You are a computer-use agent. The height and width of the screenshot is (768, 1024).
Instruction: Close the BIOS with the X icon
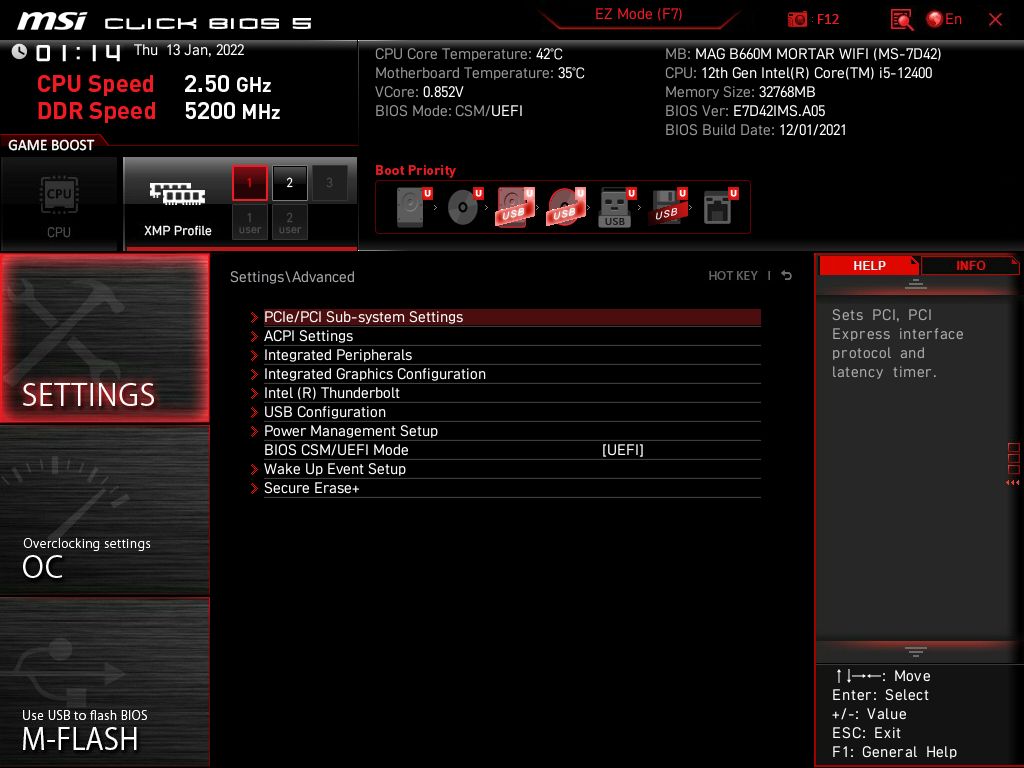tap(995, 20)
